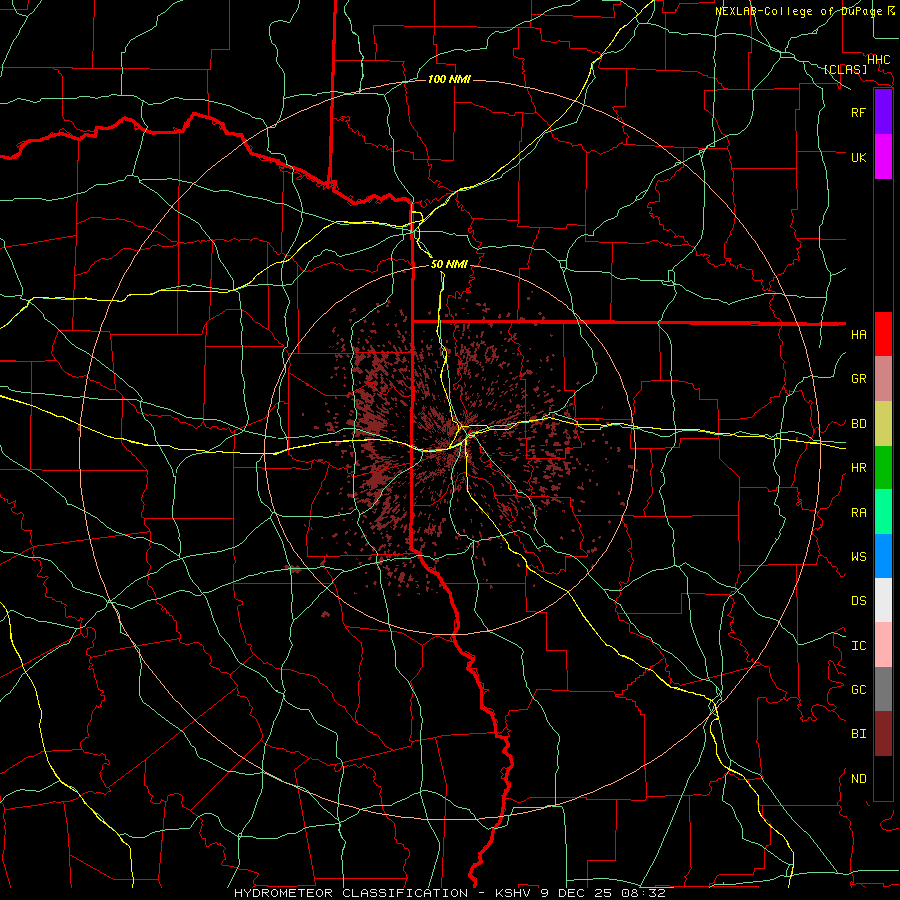Click the HHC product code text
Screen dimensions: 900x900
[878, 60]
